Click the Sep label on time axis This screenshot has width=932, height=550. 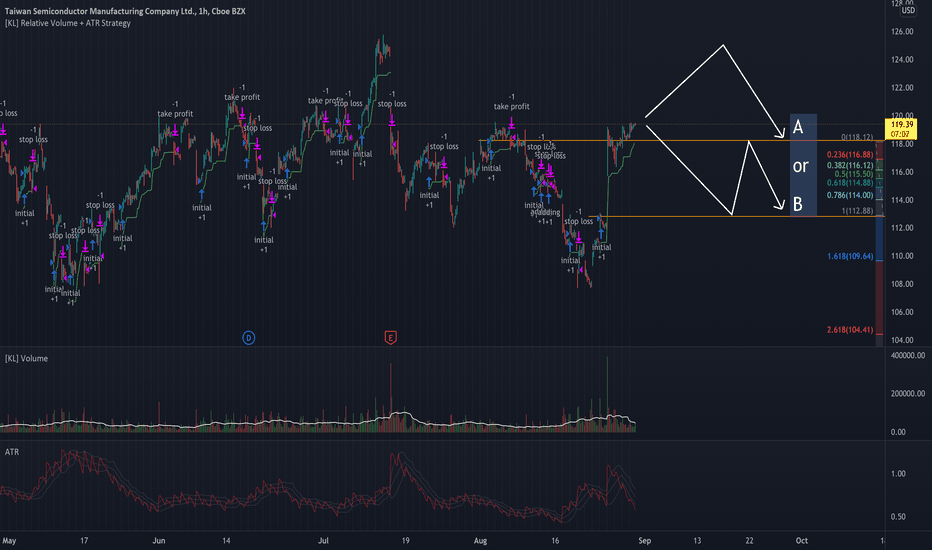[644, 541]
